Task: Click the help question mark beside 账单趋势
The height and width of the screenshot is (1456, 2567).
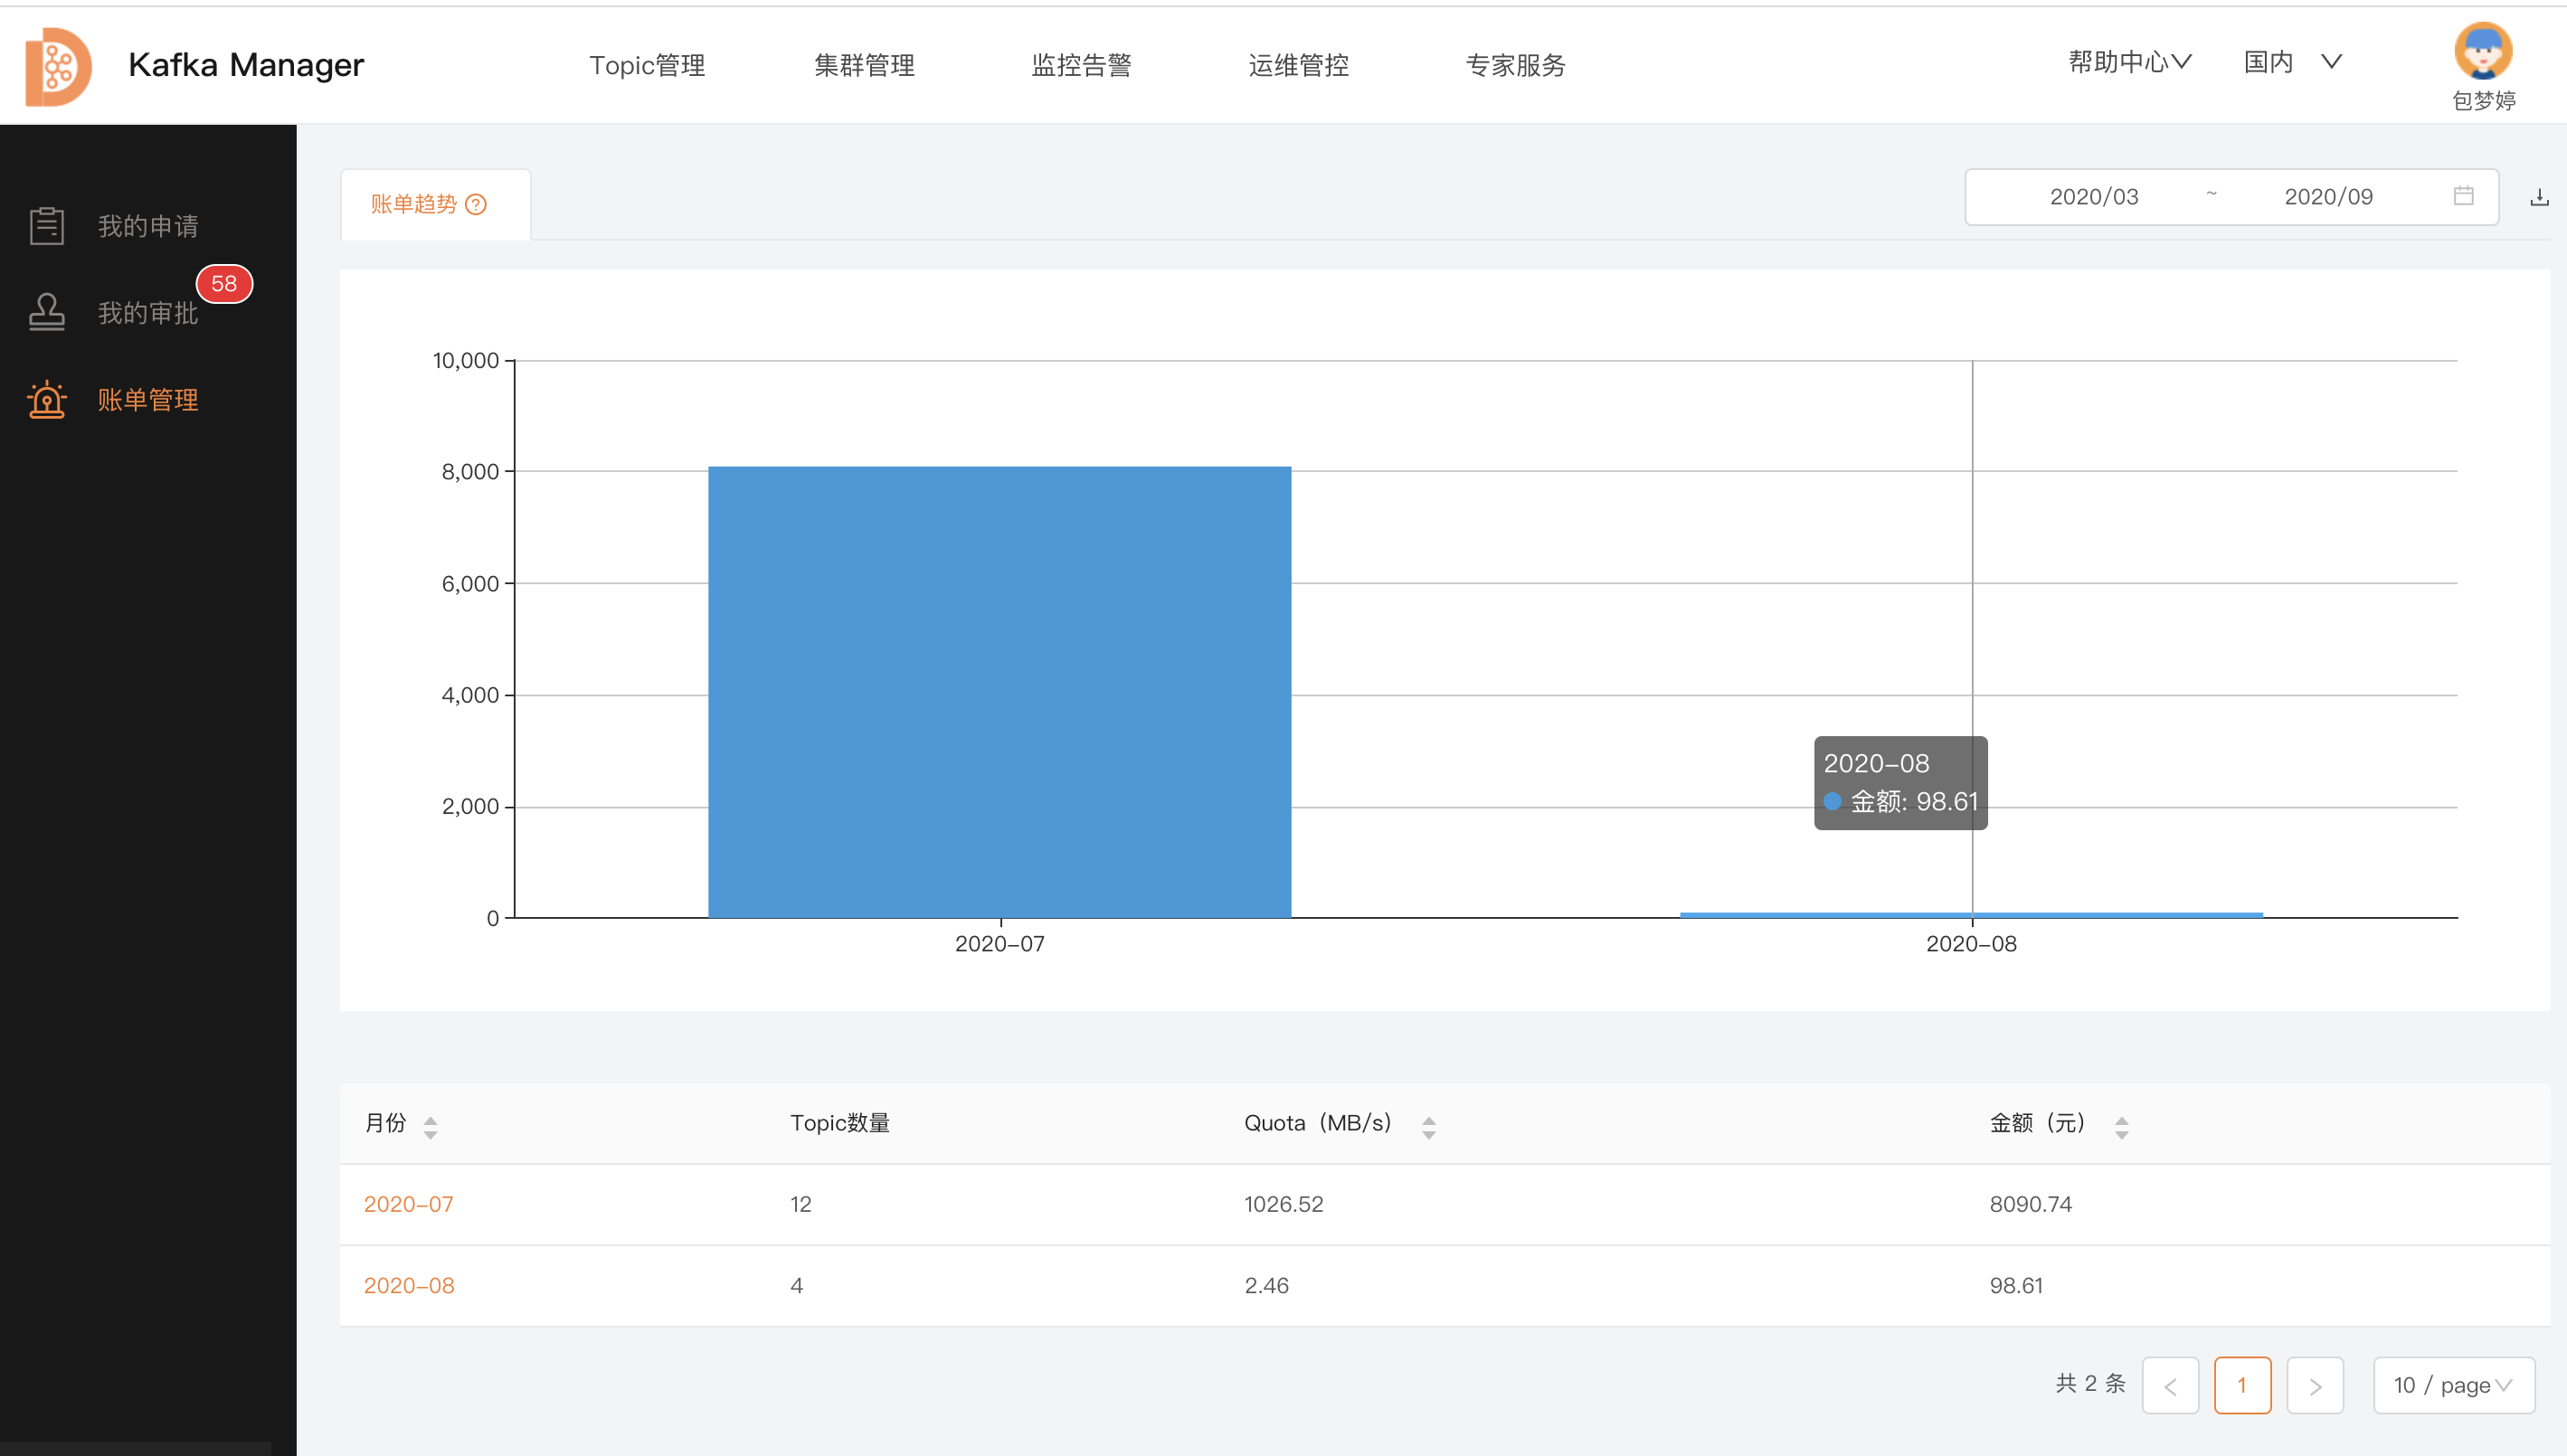Action: [476, 205]
